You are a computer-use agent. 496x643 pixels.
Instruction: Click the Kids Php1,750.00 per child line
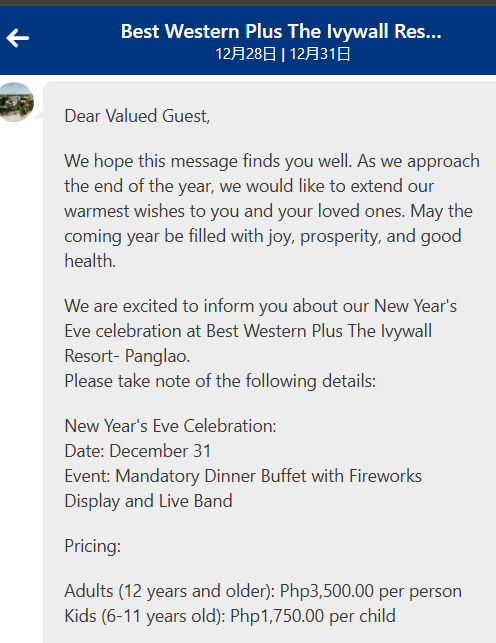point(230,616)
